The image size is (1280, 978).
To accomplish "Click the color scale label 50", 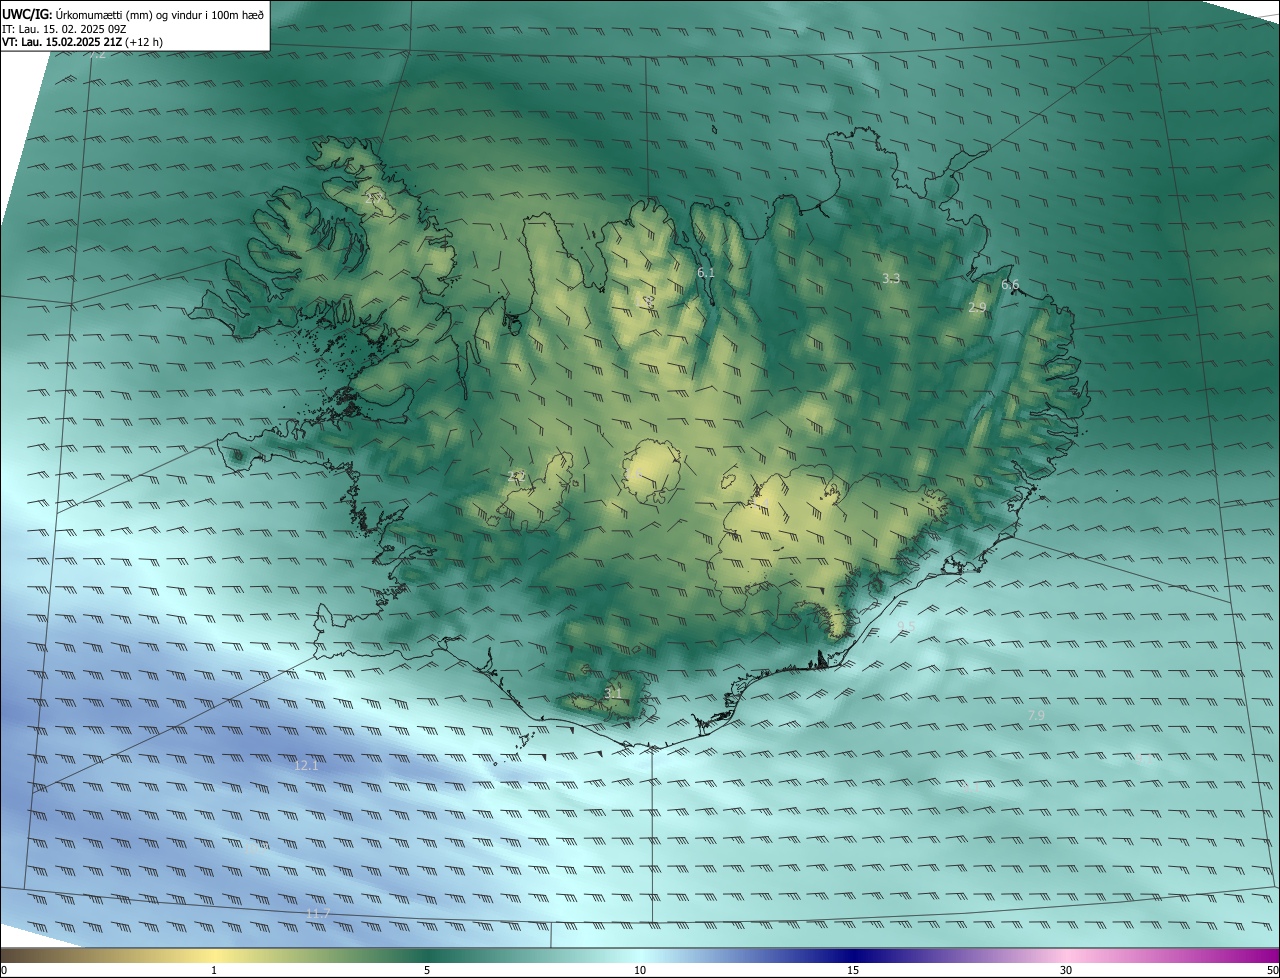I will (1272, 970).
